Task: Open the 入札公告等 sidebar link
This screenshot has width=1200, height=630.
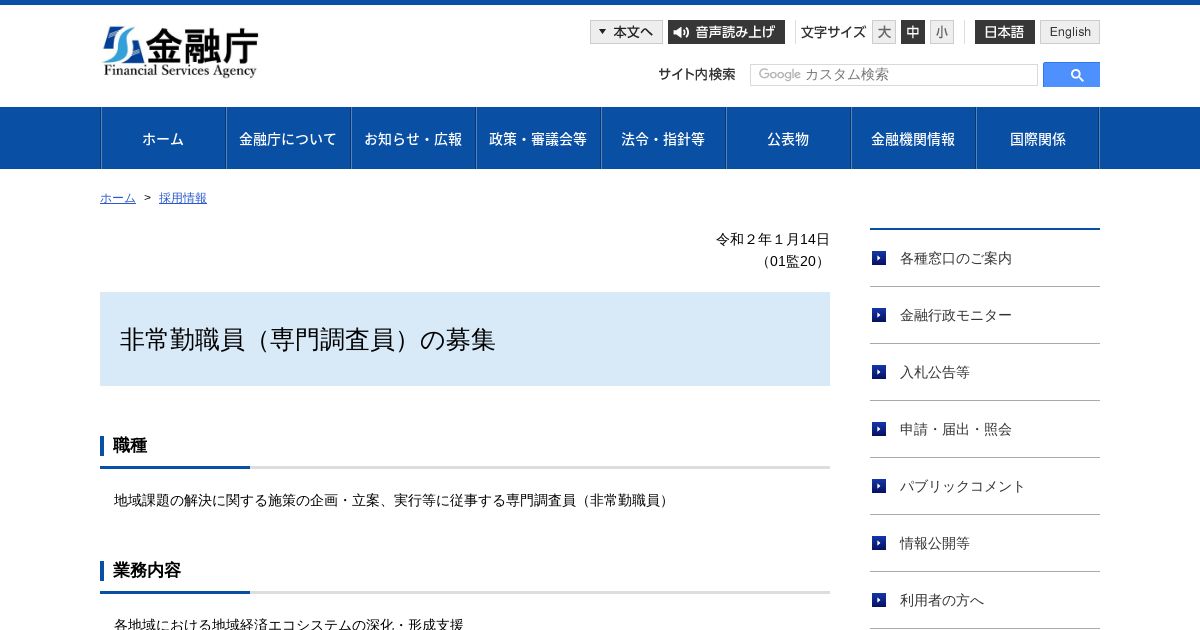Action: coord(935,372)
